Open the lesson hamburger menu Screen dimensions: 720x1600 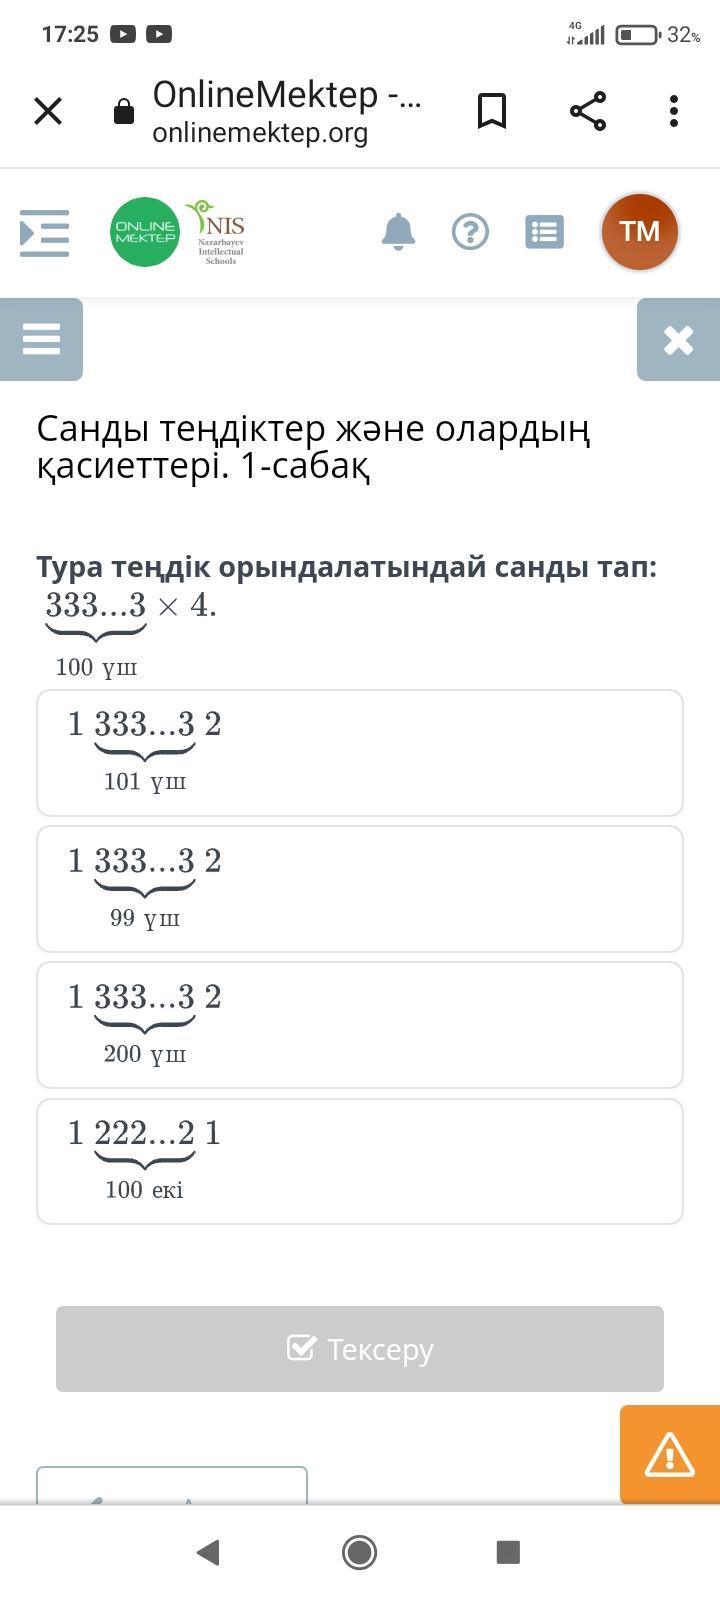[x=41, y=339]
